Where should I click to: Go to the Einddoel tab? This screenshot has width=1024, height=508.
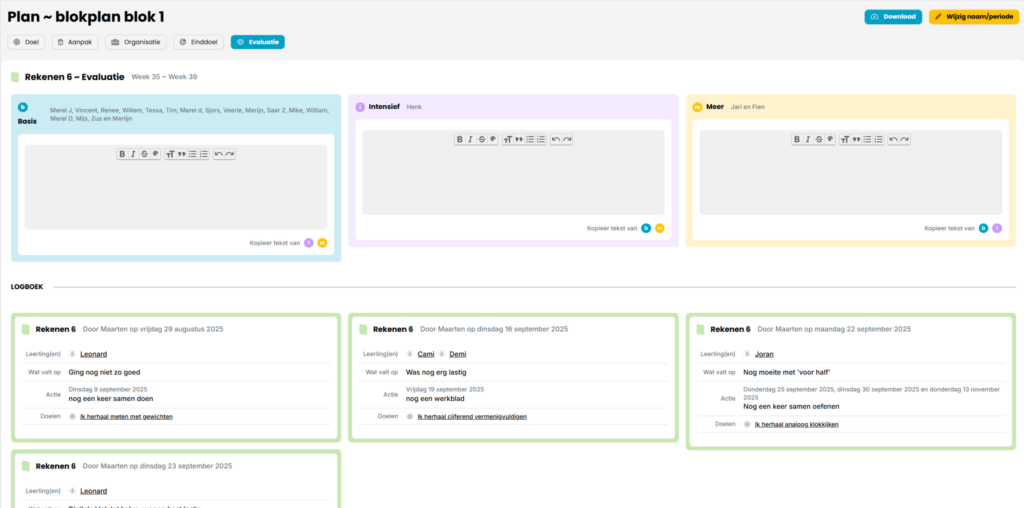[198, 42]
